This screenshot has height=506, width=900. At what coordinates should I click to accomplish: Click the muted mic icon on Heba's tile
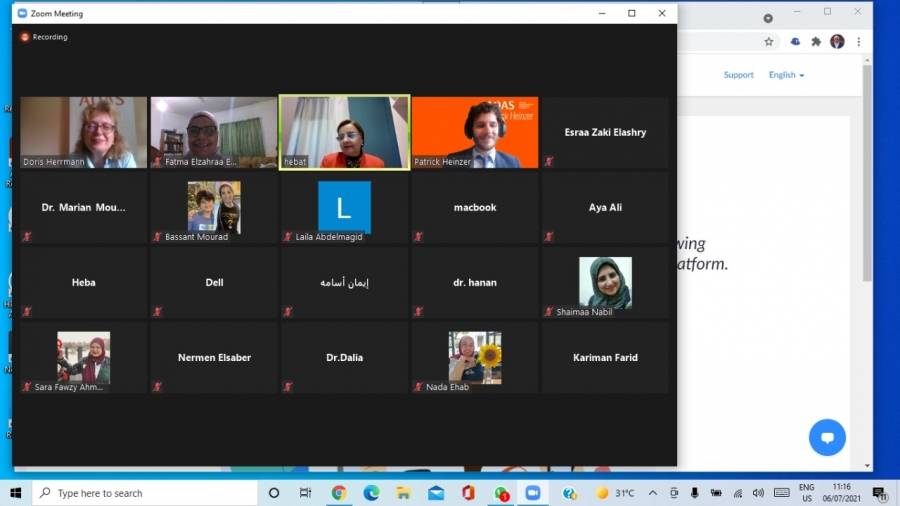(x=27, y=312)
